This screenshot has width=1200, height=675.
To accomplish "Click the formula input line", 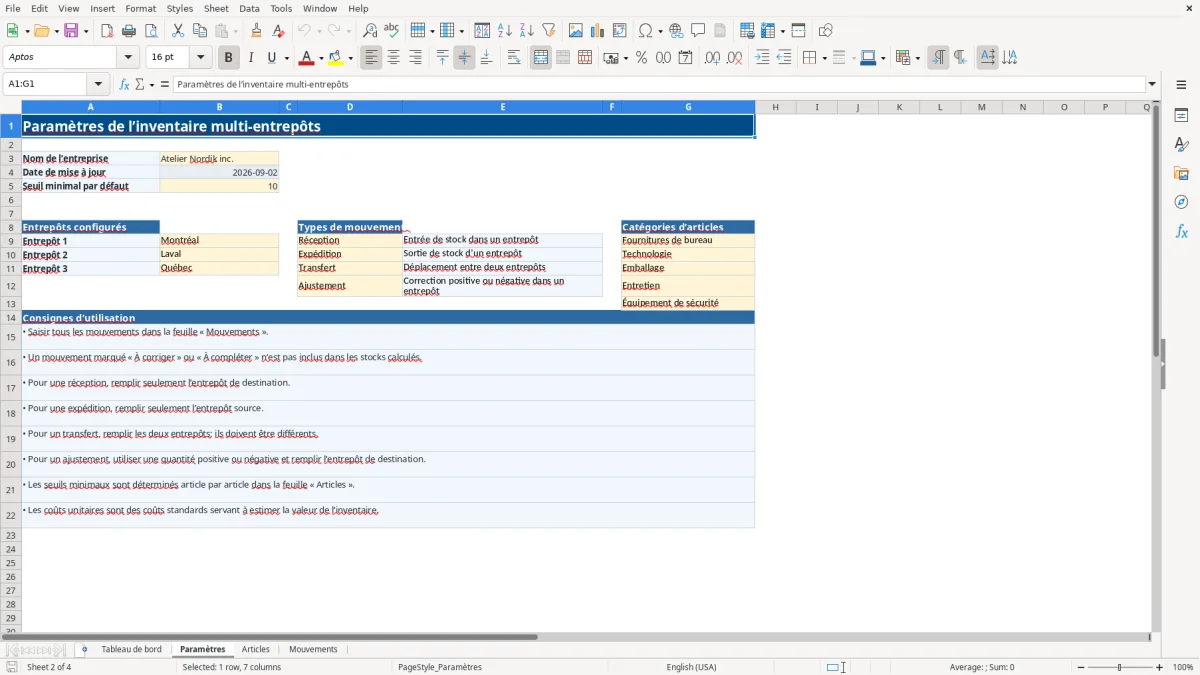I will click(659, 84).
